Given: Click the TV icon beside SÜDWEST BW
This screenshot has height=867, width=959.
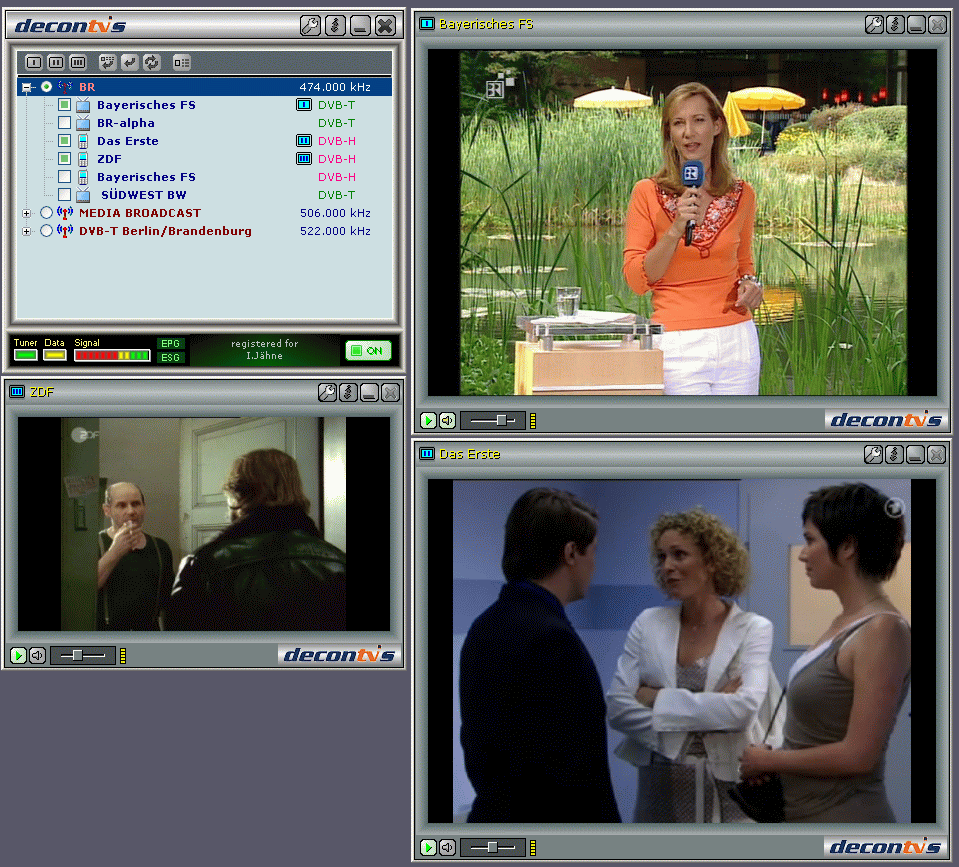Looking at the screenshot, I should [x=83, y=195].
